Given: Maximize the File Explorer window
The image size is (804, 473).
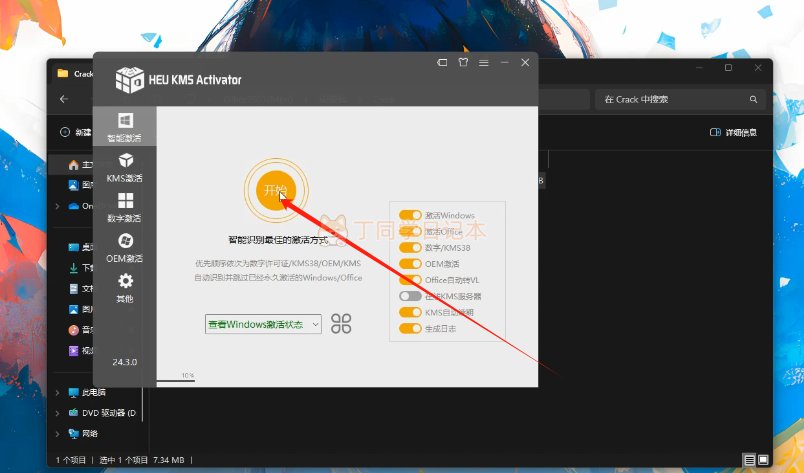Looking at the screenshot, I should [728, 68].
